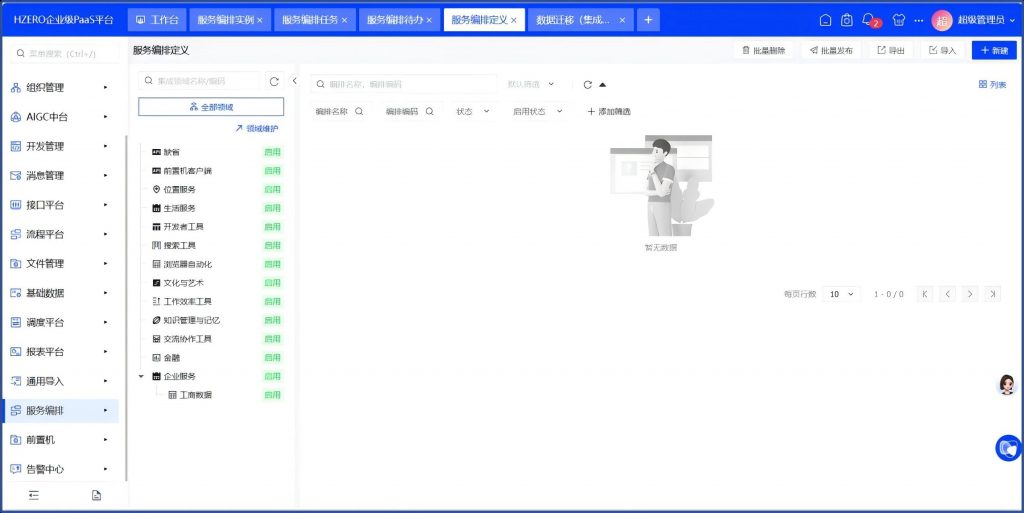Open the floating assistant avatar icon
The width and height of the screenshot is (1024, 513).
coord(1007,385)
